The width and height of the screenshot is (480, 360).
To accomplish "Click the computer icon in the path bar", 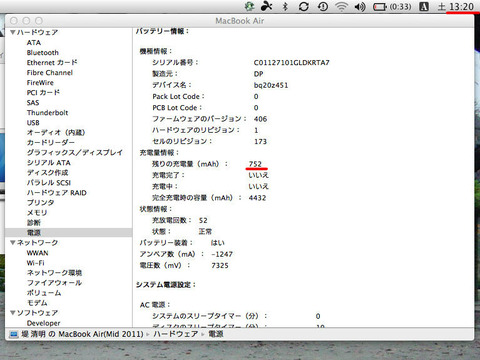I will pos(14,334).
